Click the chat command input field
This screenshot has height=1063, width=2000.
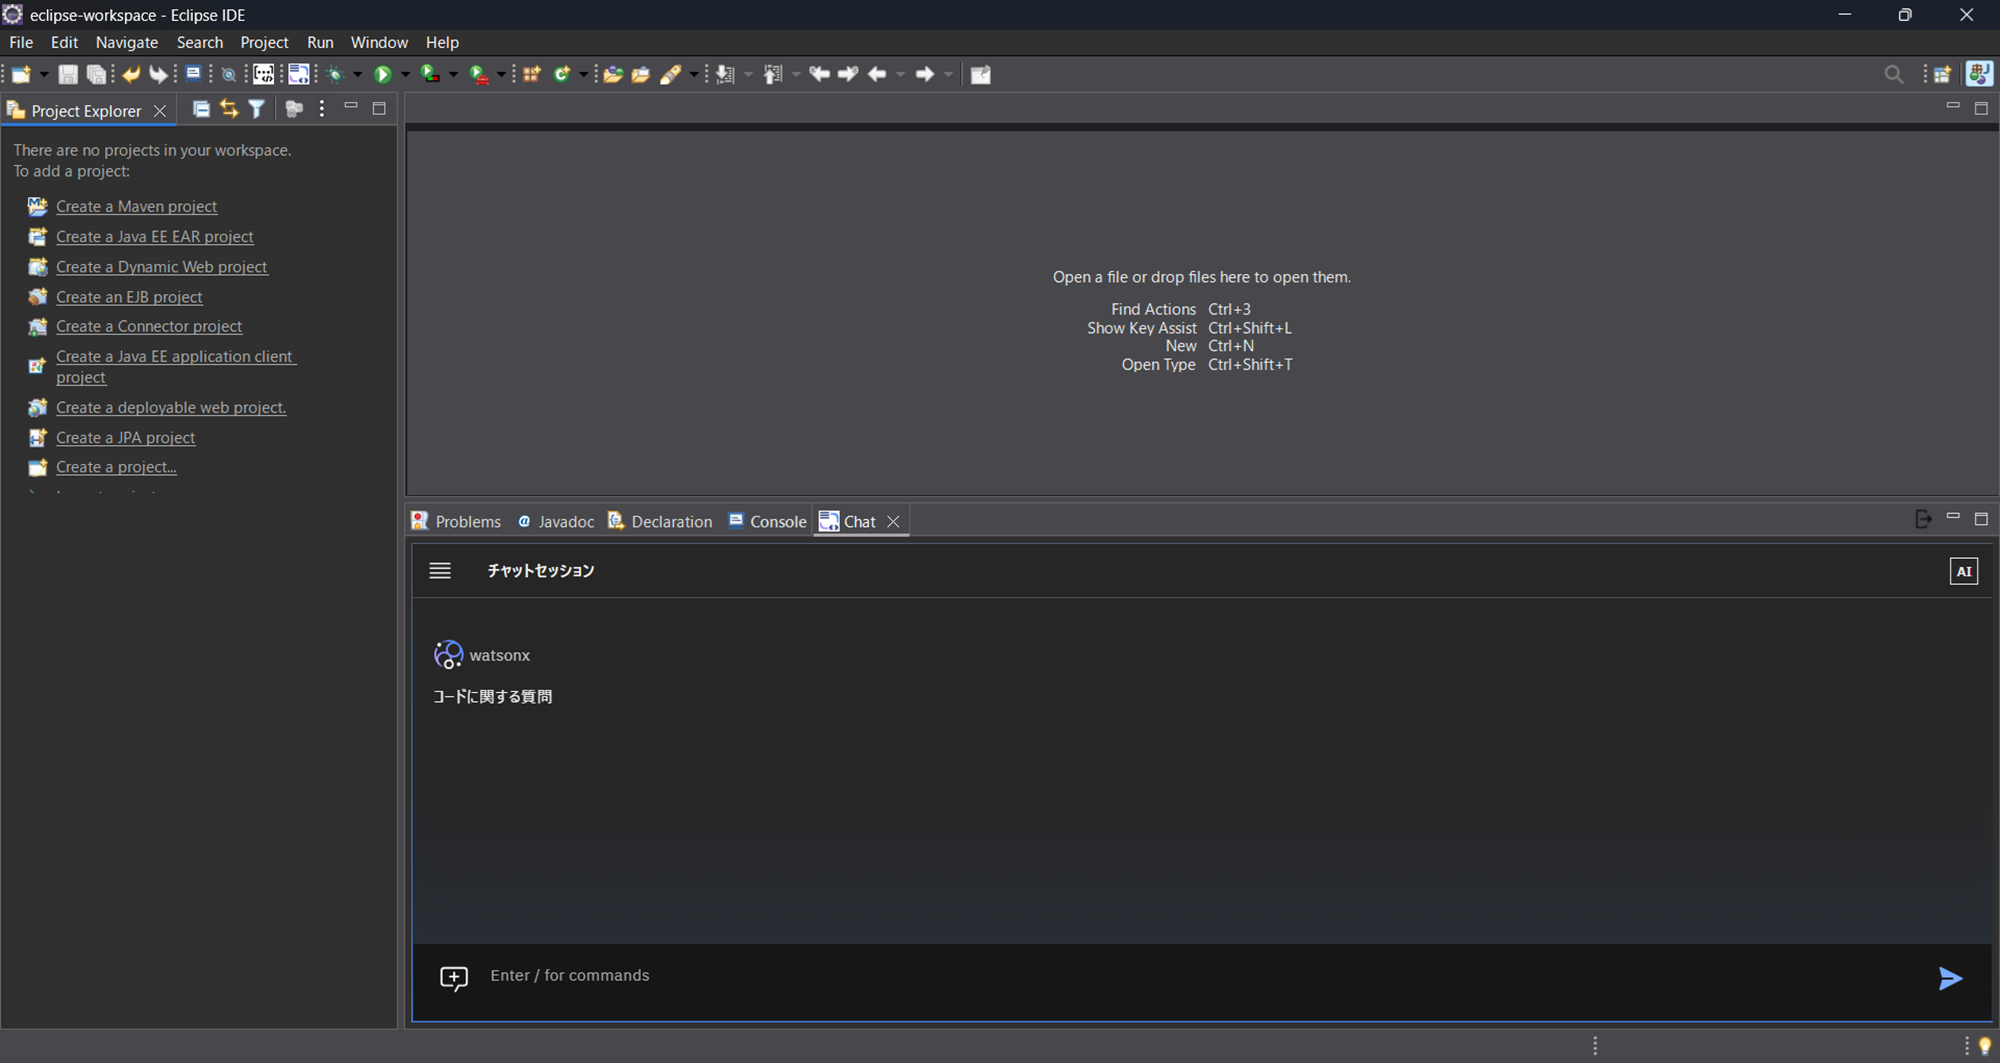point(1200,976)
